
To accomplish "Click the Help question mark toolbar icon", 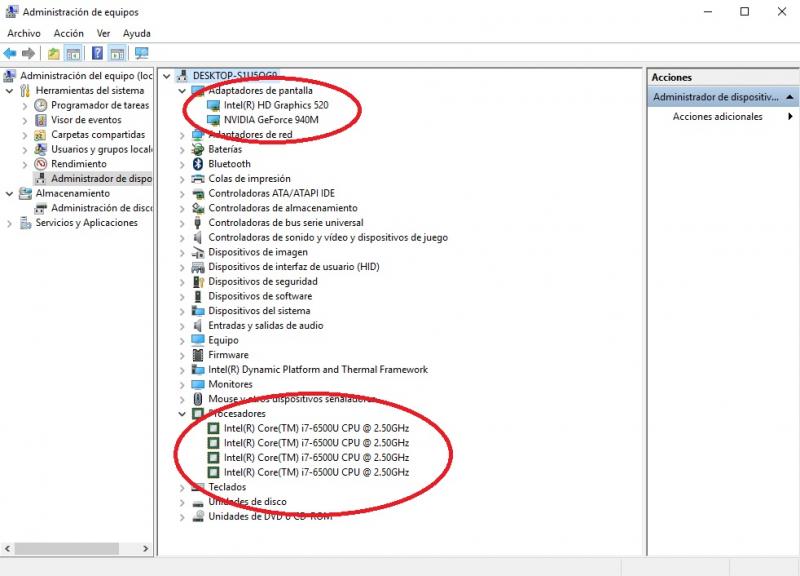I will coord(97,53).
